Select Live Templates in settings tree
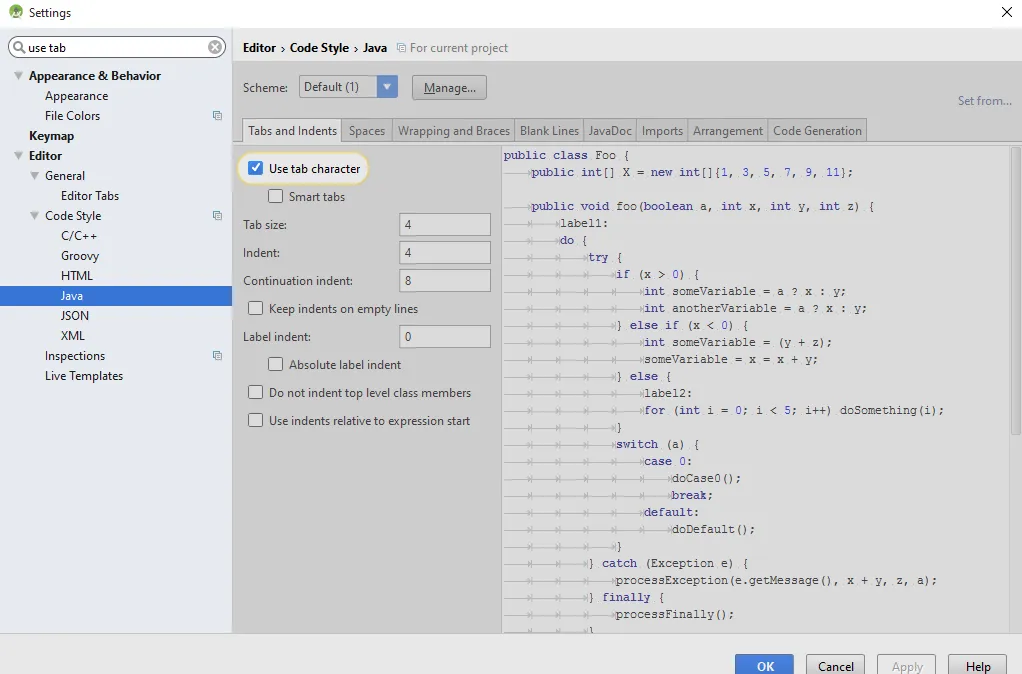The height and width of the screenshot is (674, 1022). pyautogui.click(x=84, y=375)
